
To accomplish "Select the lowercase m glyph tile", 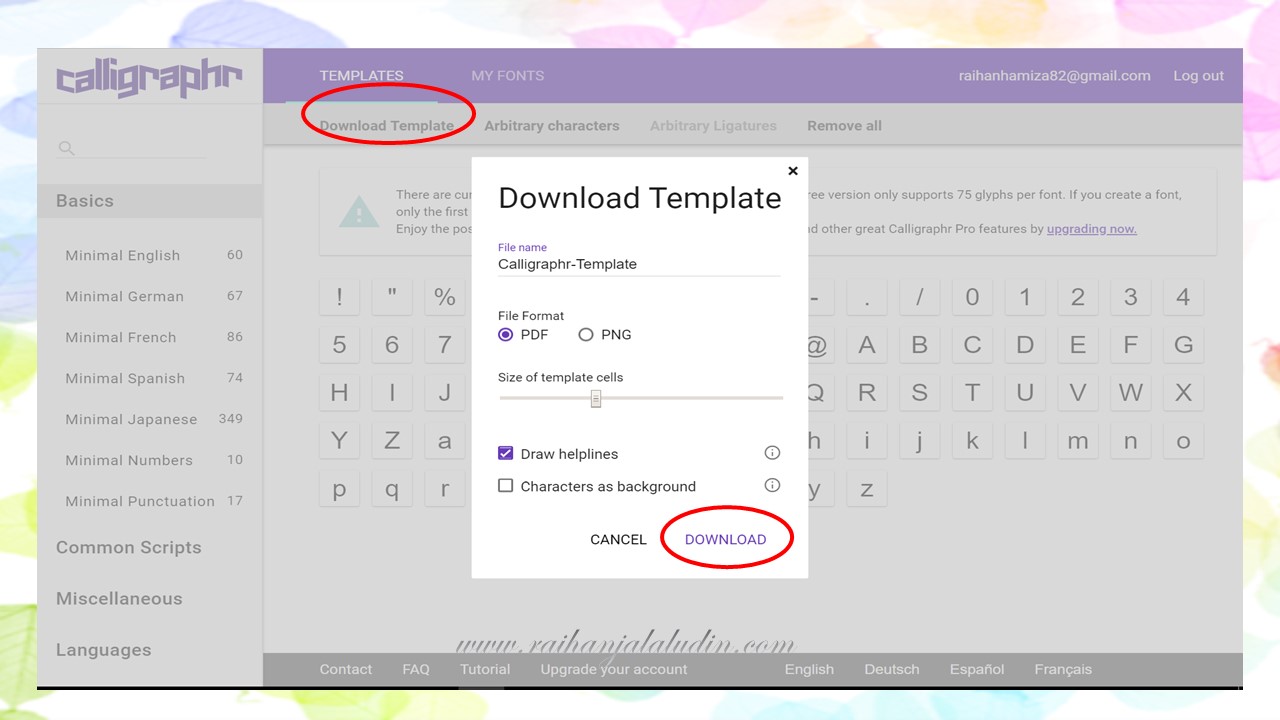I will click(1078, 441).
